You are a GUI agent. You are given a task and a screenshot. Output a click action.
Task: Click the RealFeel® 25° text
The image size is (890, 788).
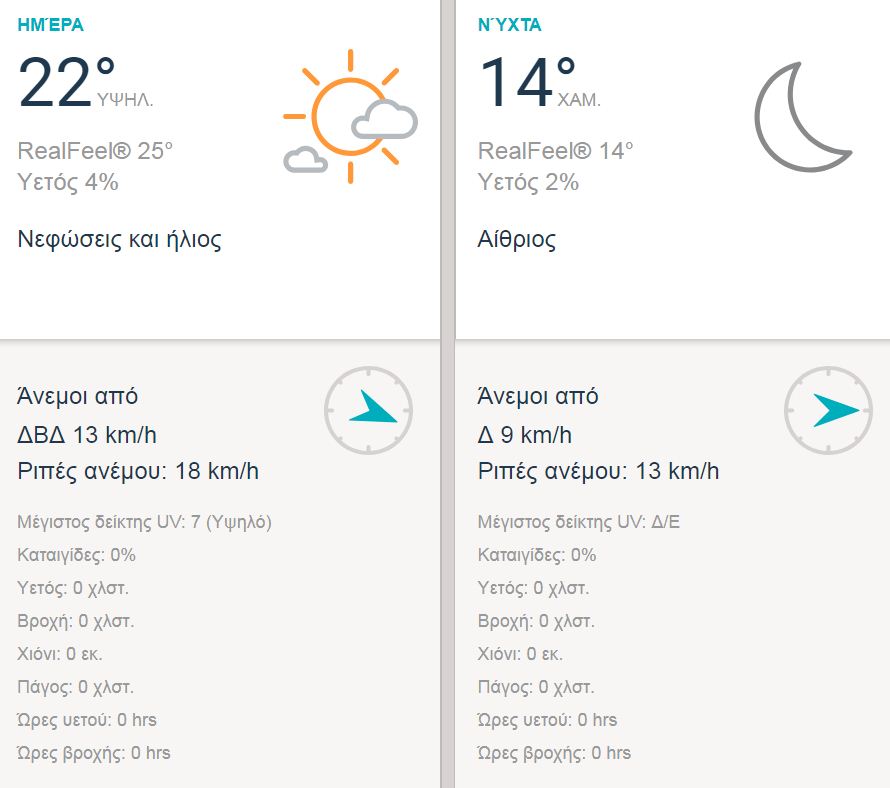96,151
